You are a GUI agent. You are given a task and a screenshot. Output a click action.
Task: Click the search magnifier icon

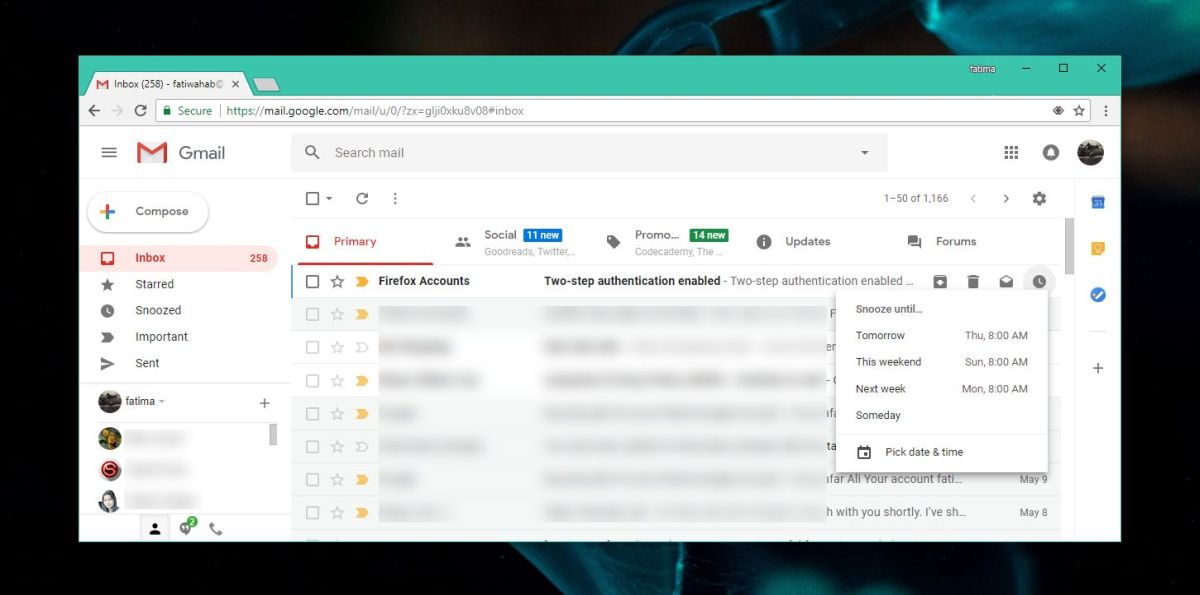point(312,152)
